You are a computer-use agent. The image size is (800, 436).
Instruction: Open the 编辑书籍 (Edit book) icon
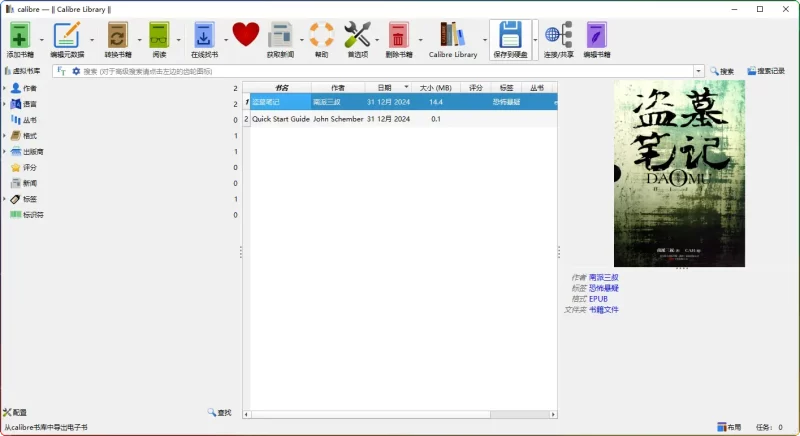pos(597,36)
